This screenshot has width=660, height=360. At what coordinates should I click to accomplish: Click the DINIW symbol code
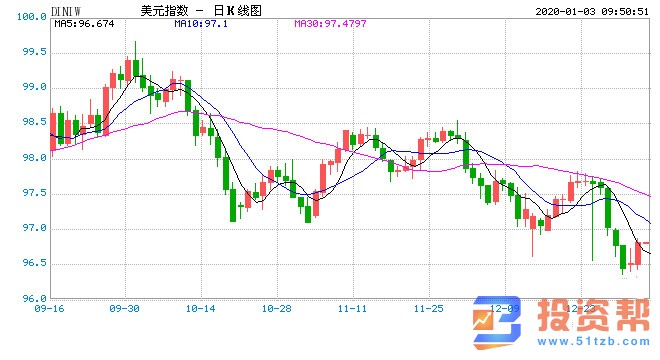65,11
